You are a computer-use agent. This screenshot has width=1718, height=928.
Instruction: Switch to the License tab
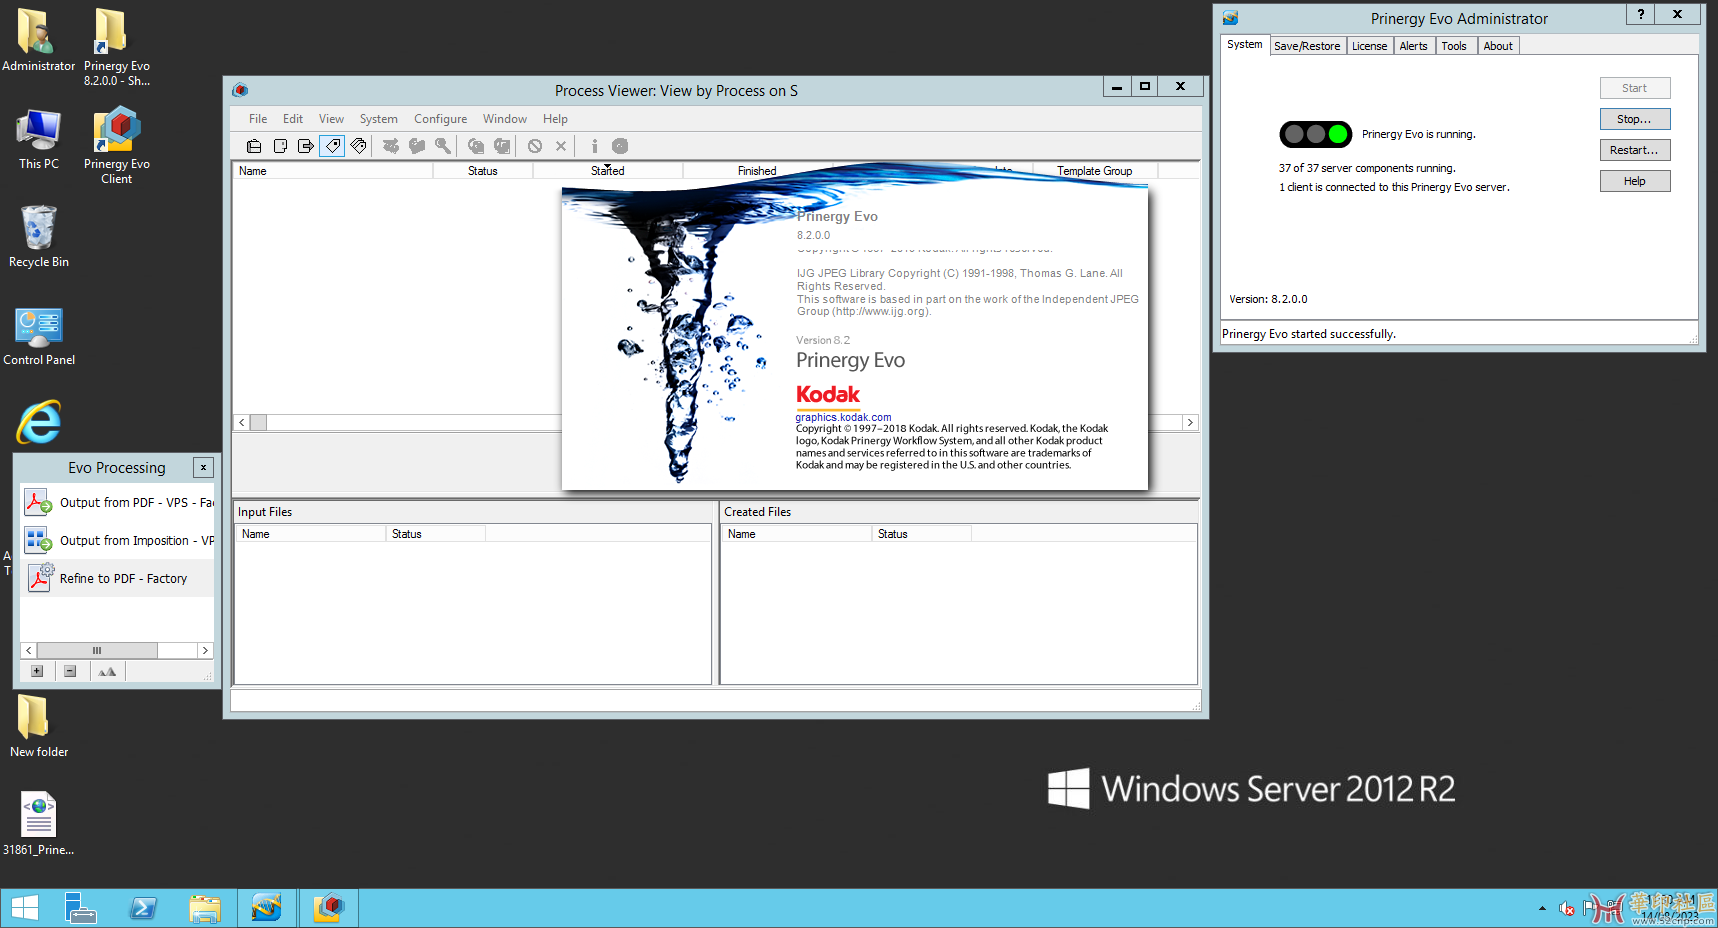pyautogui.click(x=1369, y=46)
